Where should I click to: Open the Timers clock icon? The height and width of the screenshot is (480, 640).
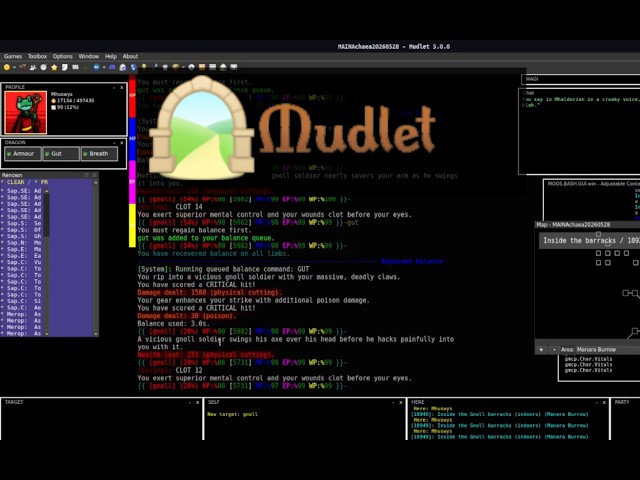tap(43, 67)
